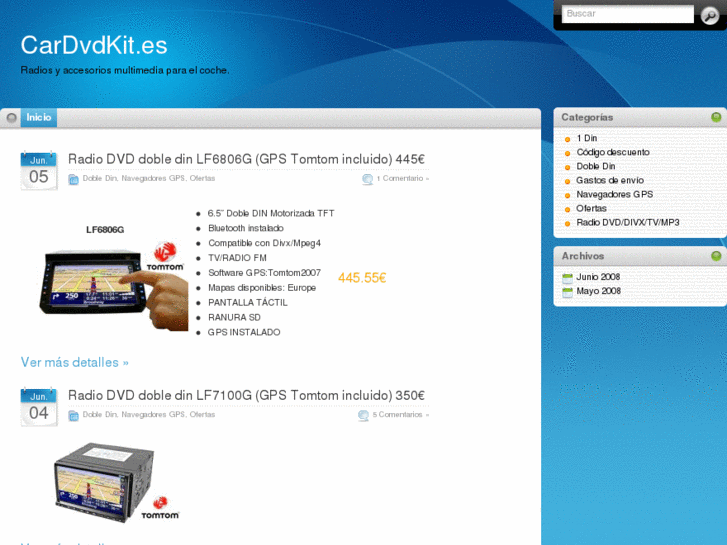The image size is (727, 545).
Task: Open Doble Din tag under LF7100G post
Action: tap(100, 414)
